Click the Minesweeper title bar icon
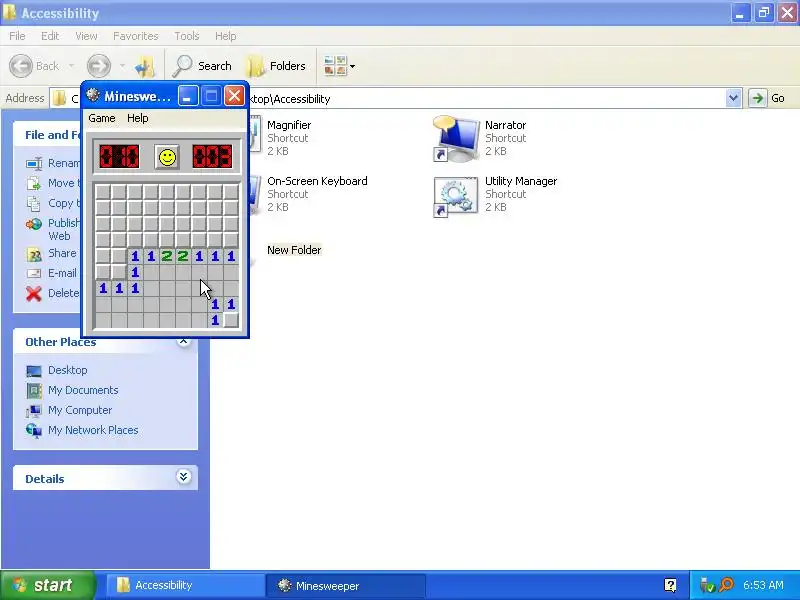The height and width of the screenshot is (600, 800). pyautogui.click(x=93, y=95)
